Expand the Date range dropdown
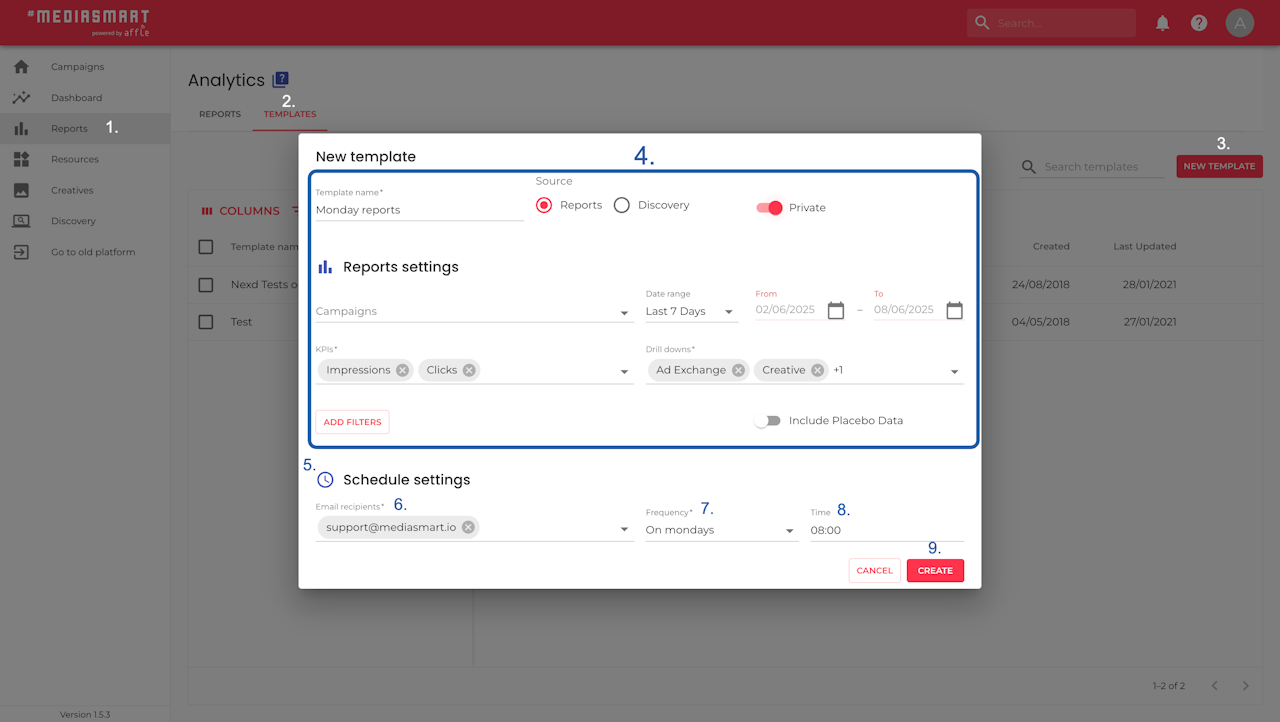1280x722 pixels. [692, 312]
